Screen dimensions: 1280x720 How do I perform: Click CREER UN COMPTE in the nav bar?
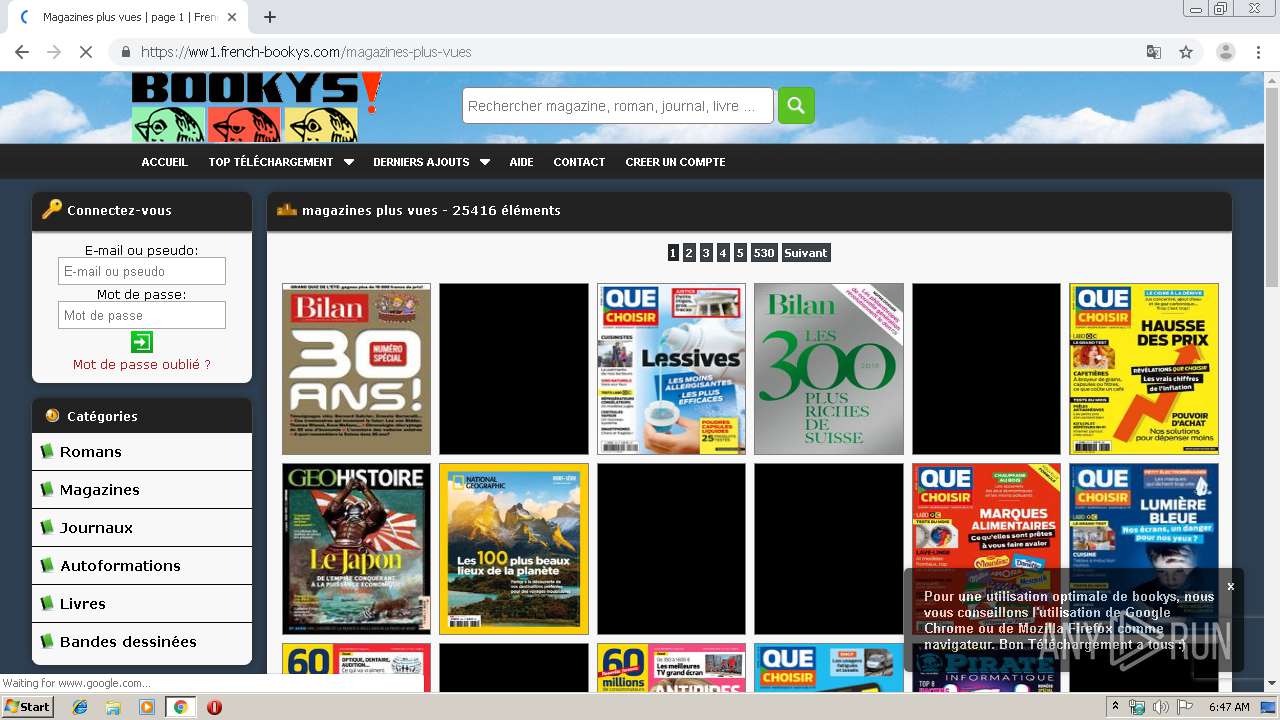675,162
